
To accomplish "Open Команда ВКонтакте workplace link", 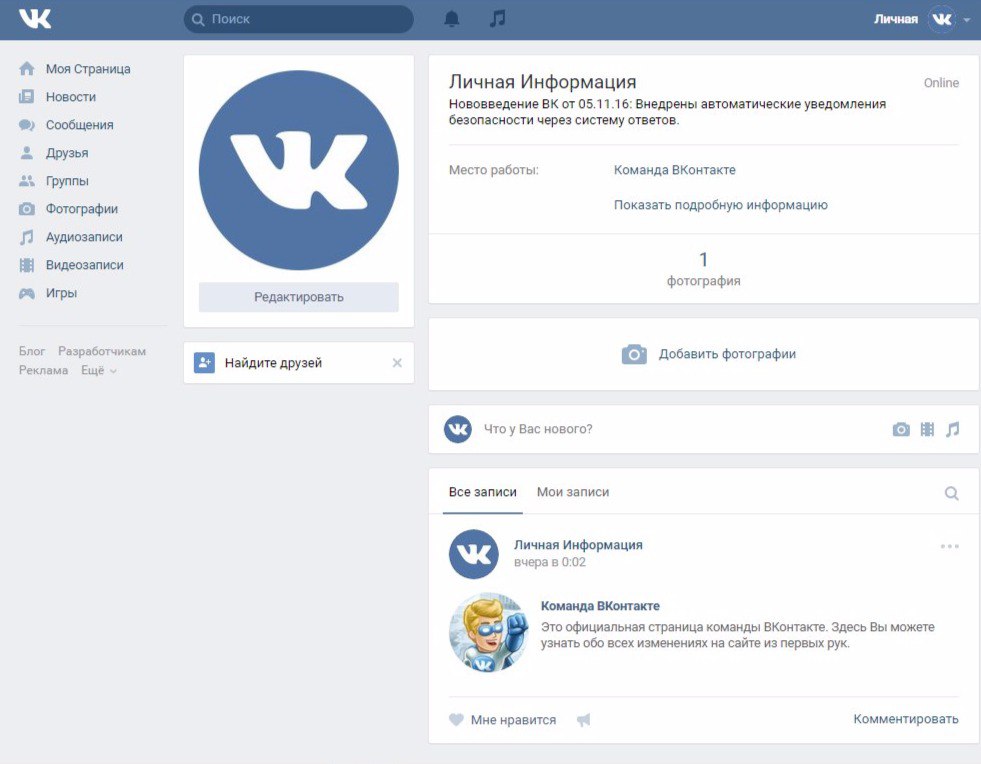I will point(674,170).
